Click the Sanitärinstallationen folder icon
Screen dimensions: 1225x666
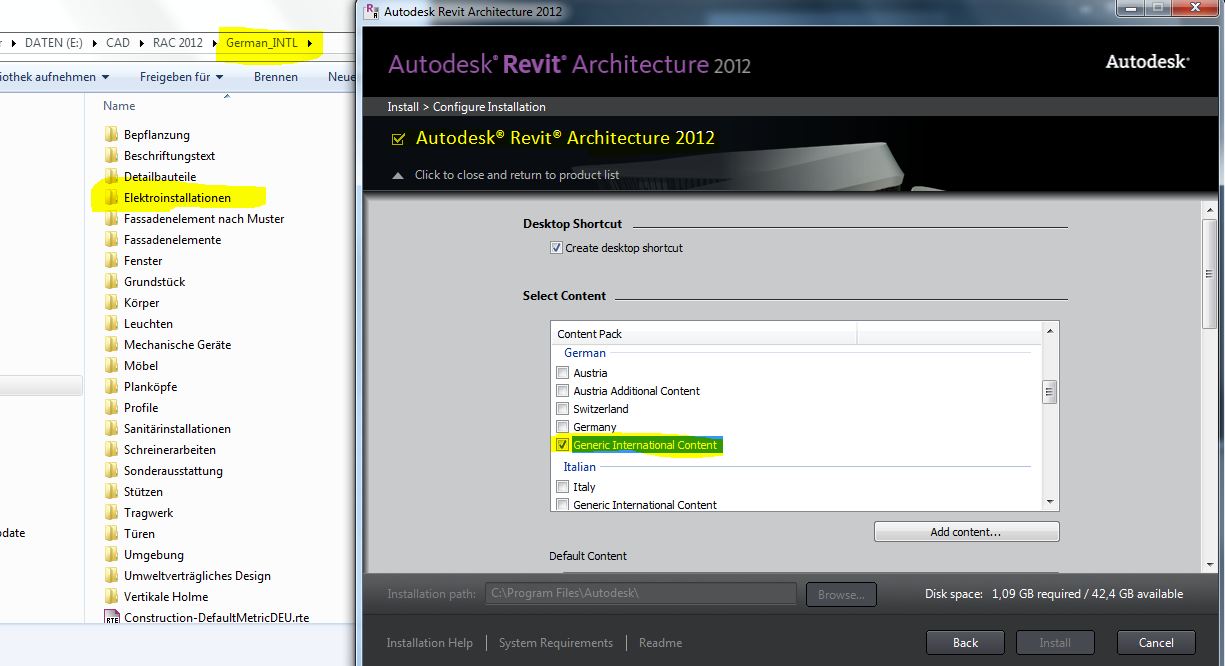click(x=111, y=429)
